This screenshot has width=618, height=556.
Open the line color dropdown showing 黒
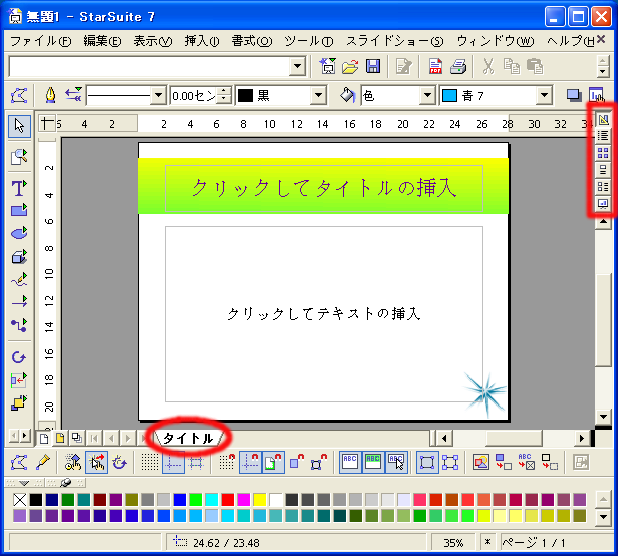(318, 95)
